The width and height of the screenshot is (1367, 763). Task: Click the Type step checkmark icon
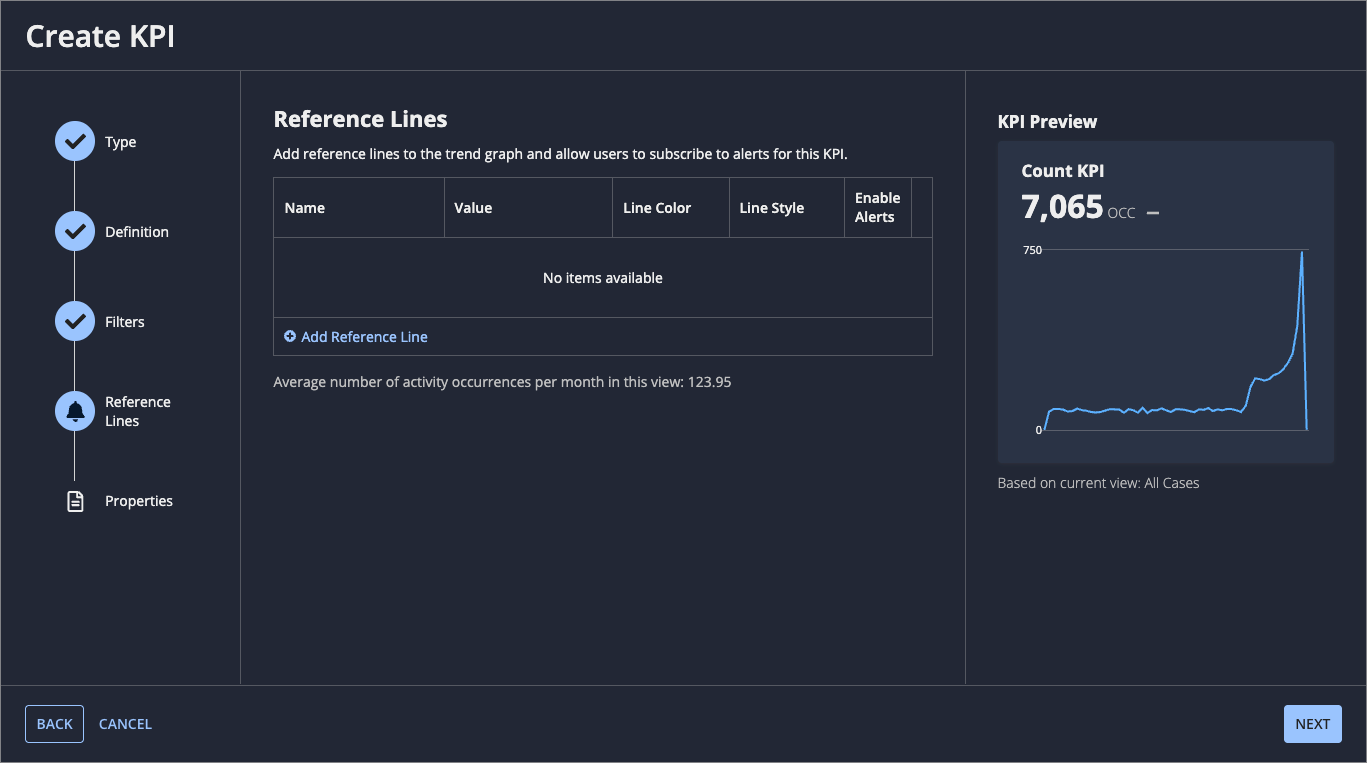tap(75, 142)
